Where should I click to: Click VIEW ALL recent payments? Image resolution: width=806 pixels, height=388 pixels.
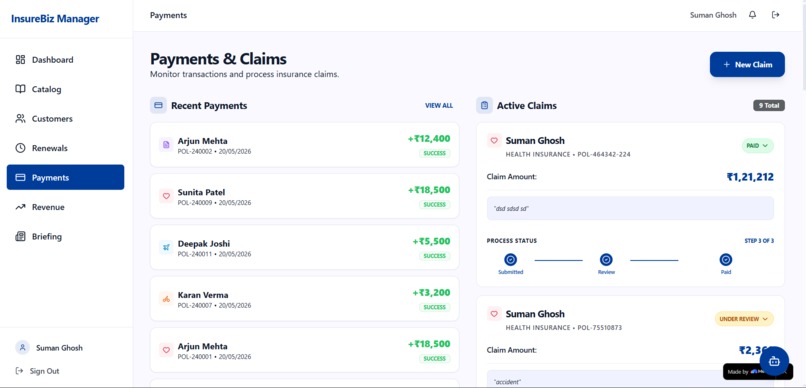[x=438, y=105]
